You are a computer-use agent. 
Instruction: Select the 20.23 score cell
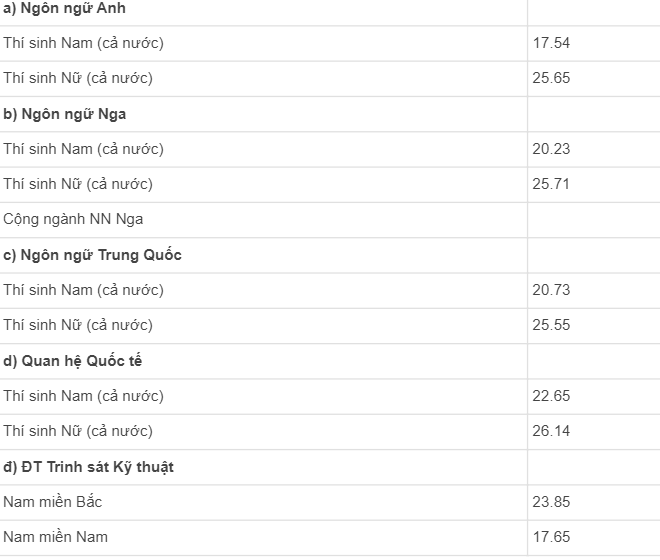point(551,149)
